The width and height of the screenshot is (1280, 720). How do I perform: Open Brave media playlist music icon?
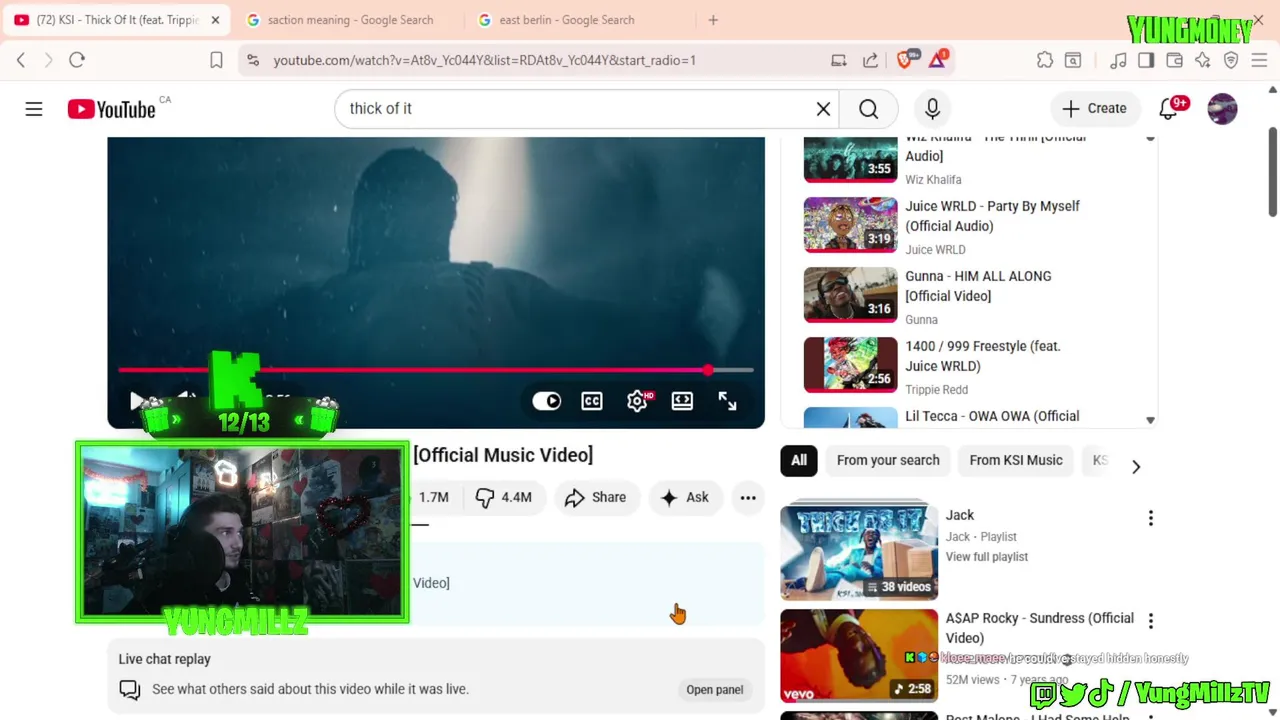coord(1118,60)
